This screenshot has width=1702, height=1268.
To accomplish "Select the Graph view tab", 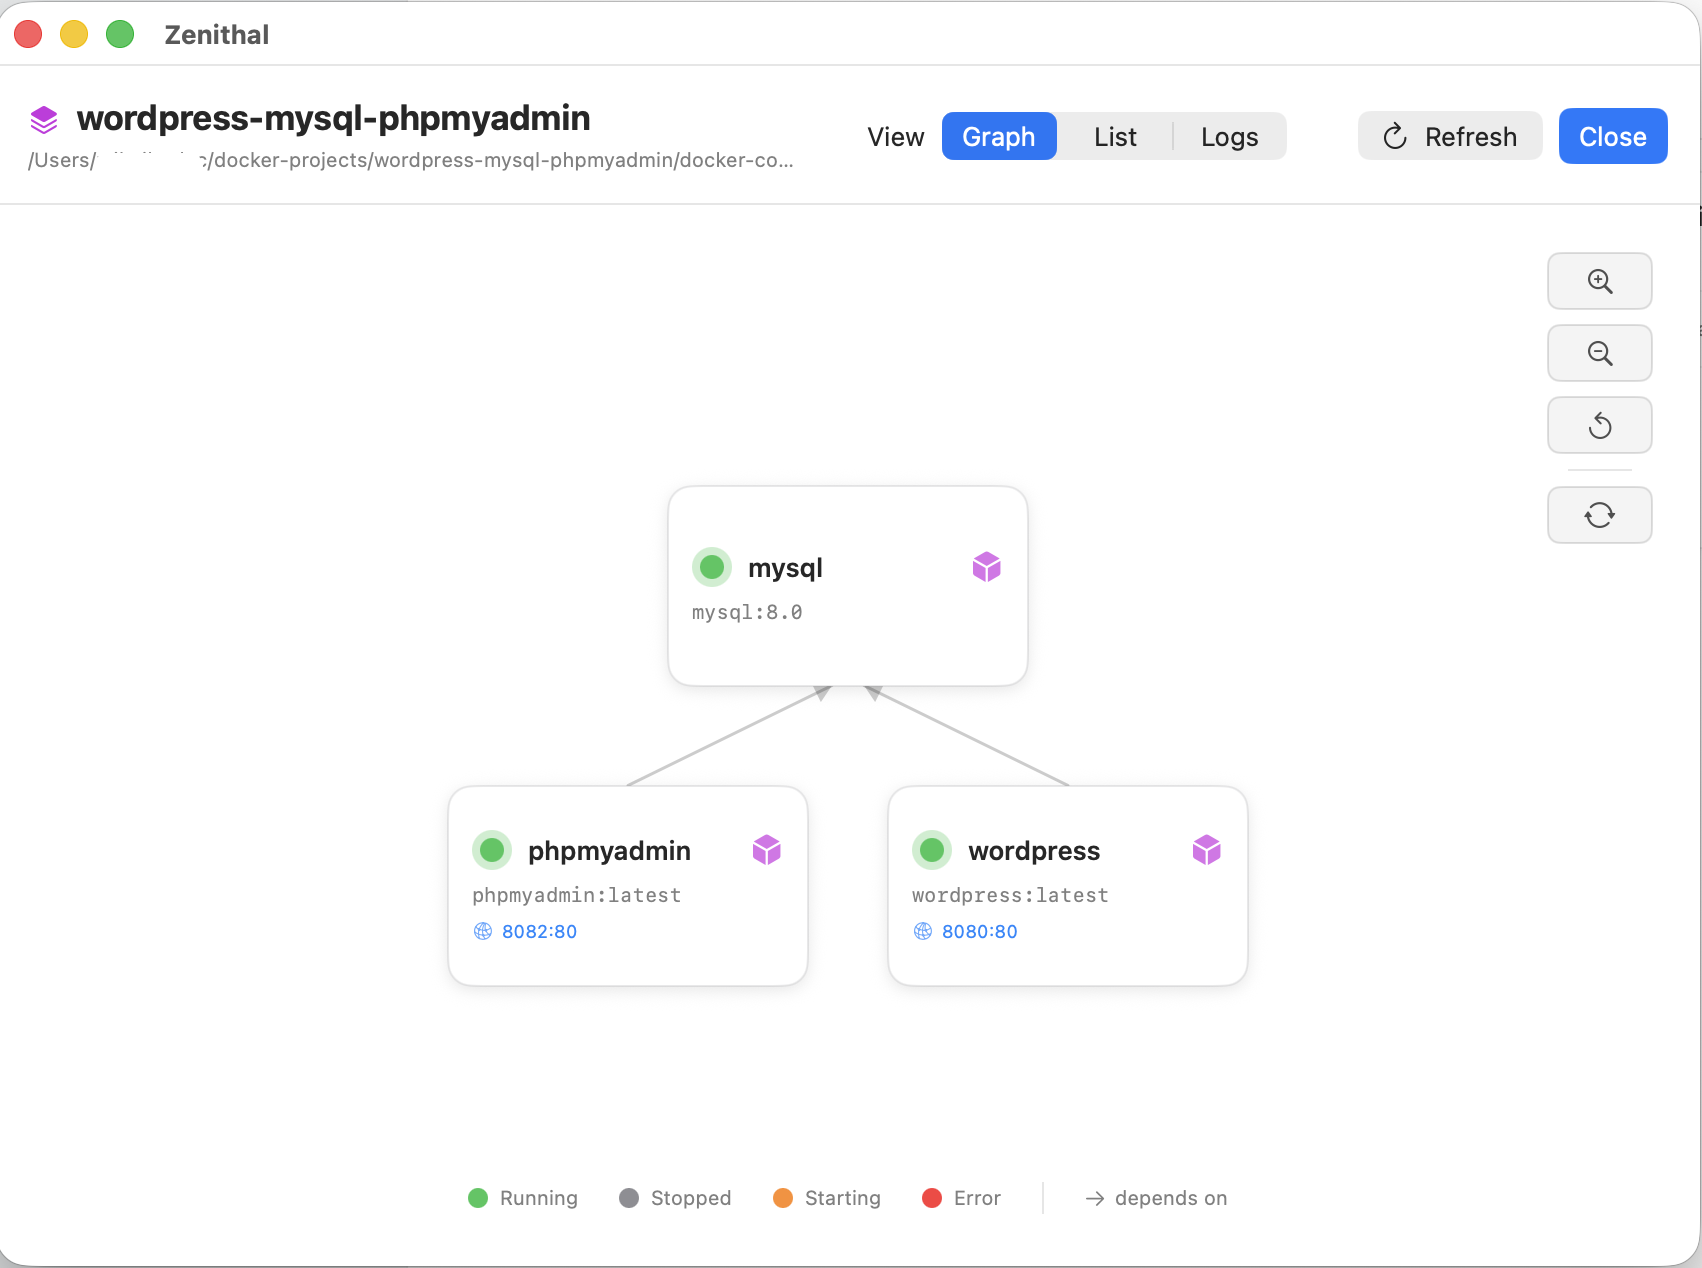I will (998, 136).
